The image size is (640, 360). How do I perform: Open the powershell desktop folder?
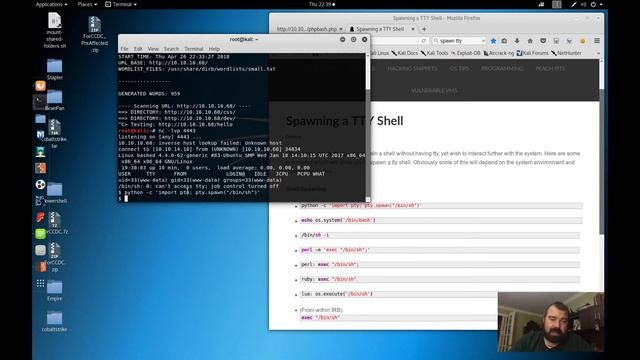click(55, 193)
